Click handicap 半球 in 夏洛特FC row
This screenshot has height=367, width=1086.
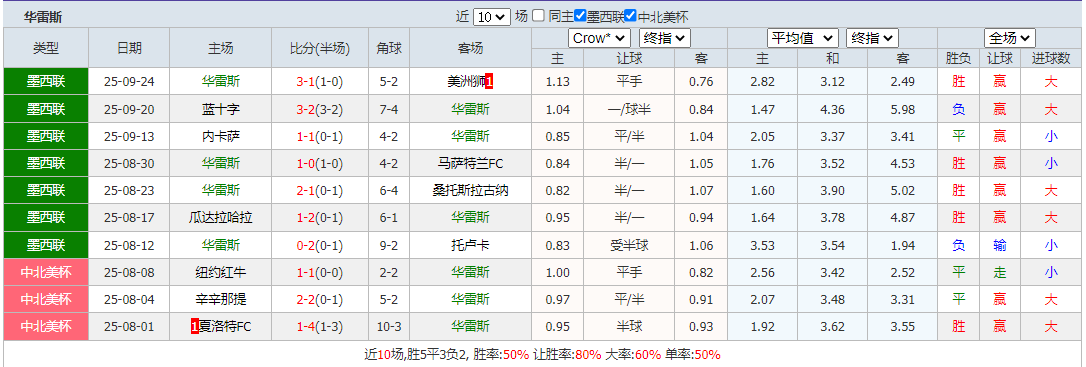click(x=629, y=327)
